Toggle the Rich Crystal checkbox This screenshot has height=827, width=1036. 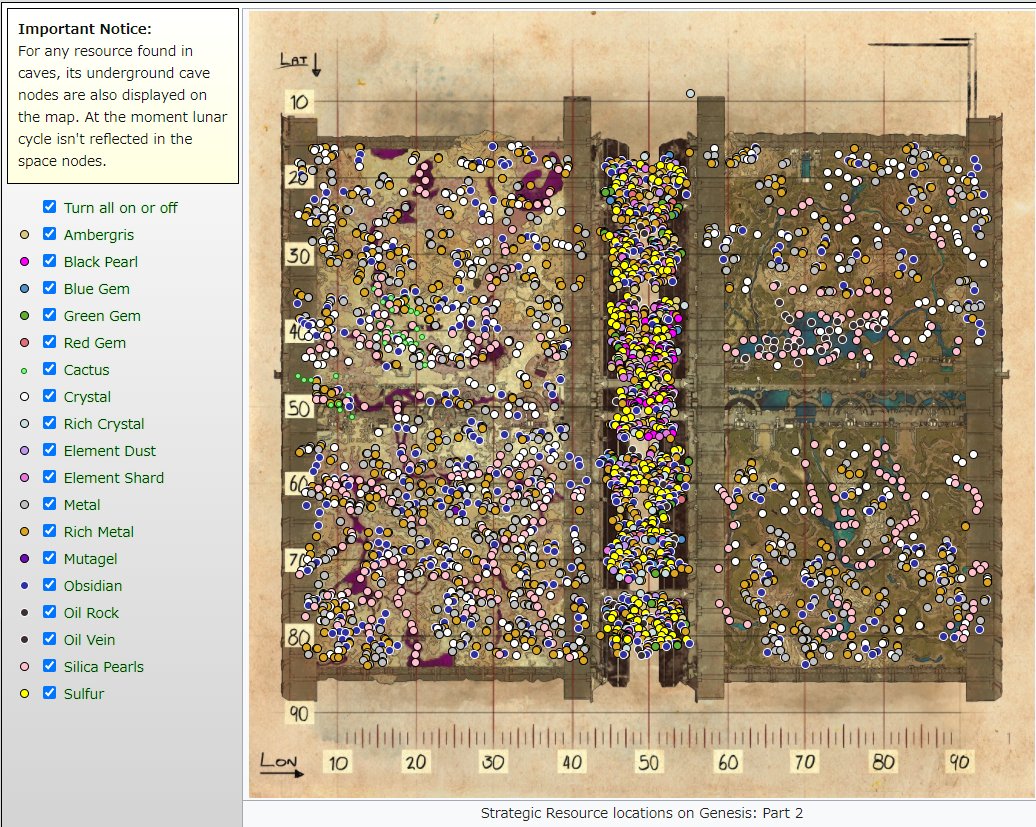coord(50,423)
